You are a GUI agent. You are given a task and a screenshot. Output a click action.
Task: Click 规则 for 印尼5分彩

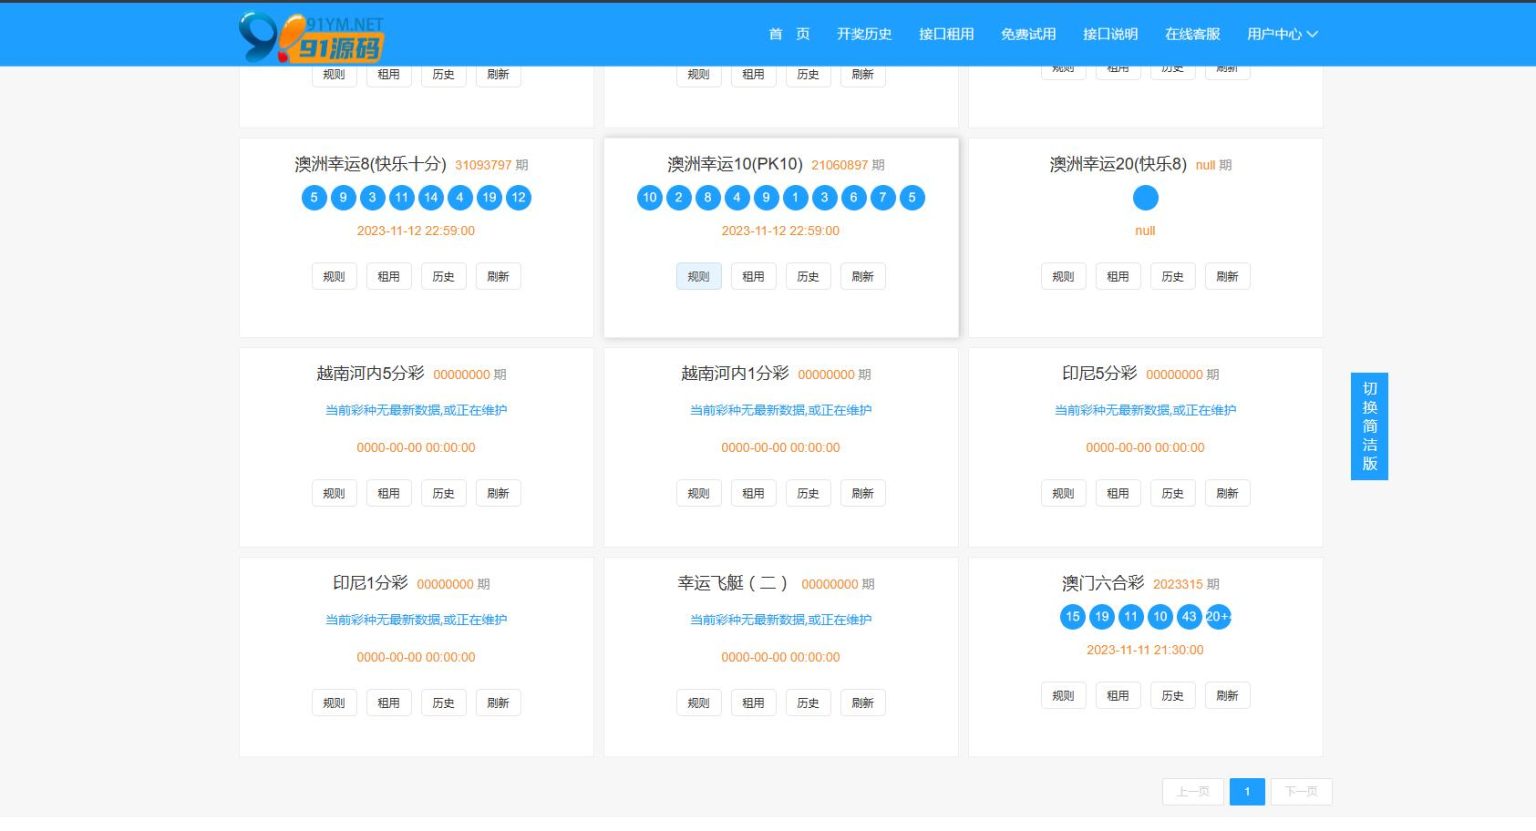(x=1063, y=494)
